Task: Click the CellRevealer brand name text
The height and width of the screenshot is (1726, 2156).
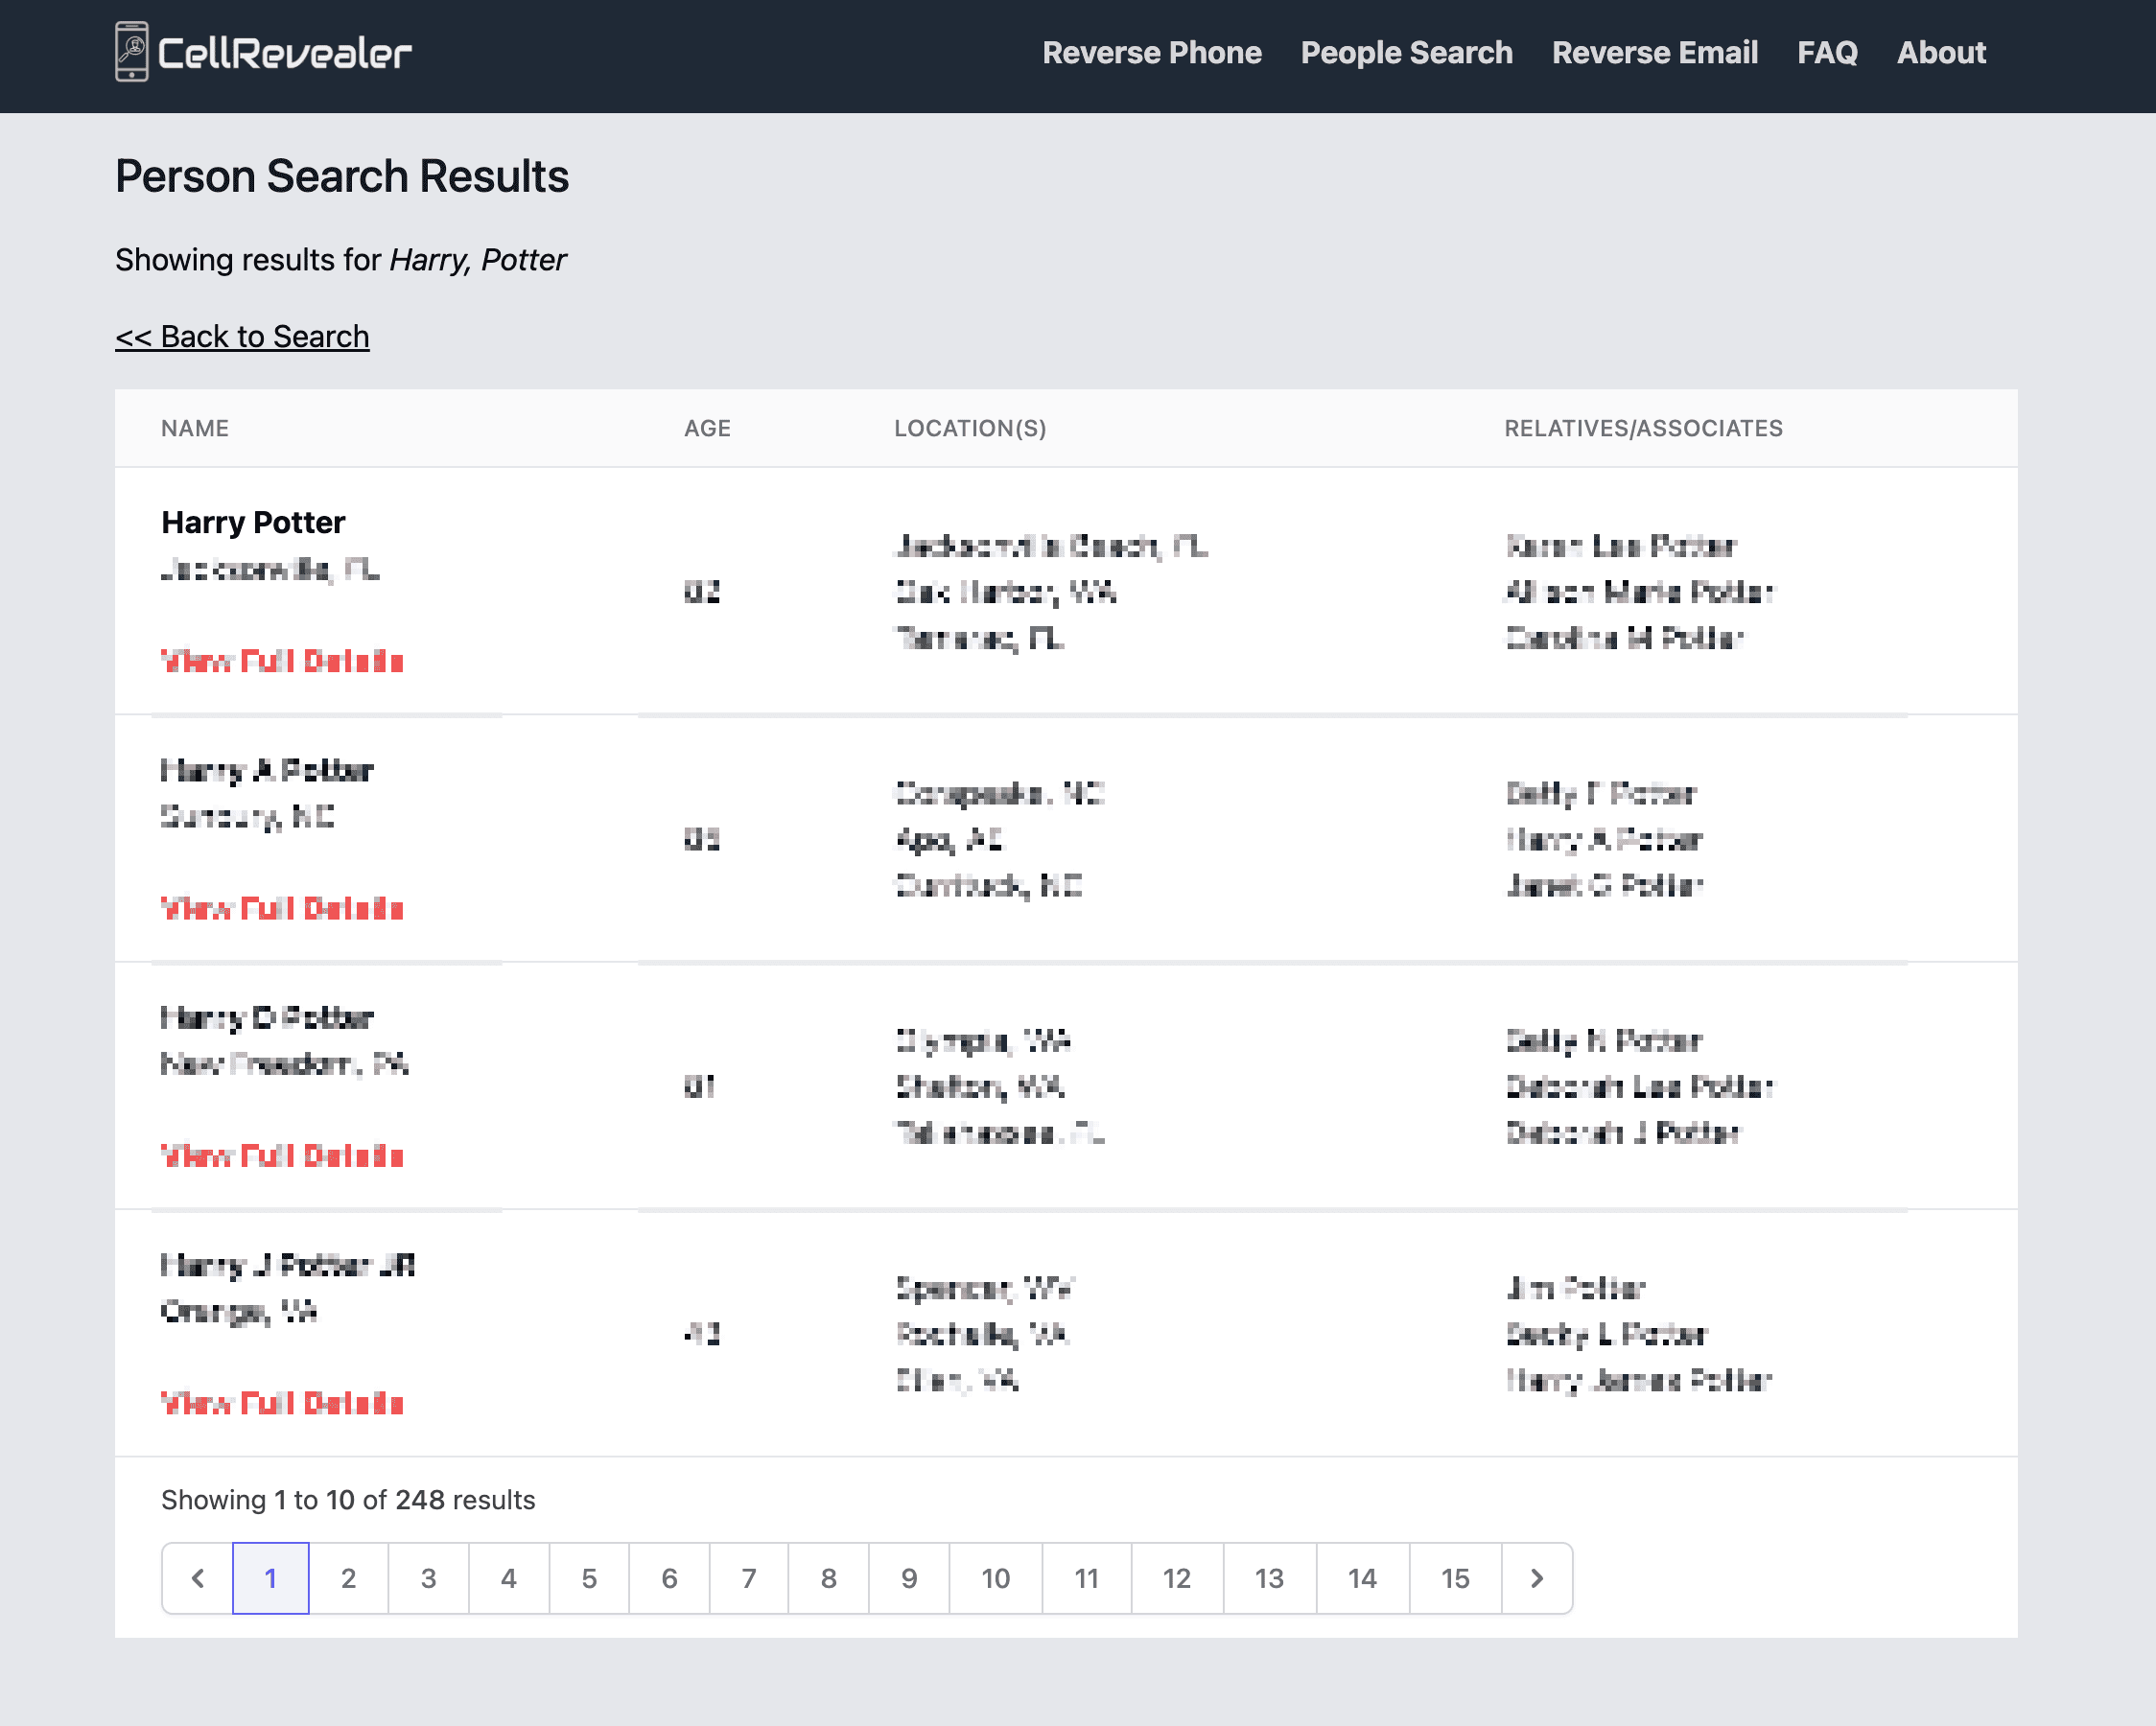Action: pyautogui.click(x=284, y=54)
